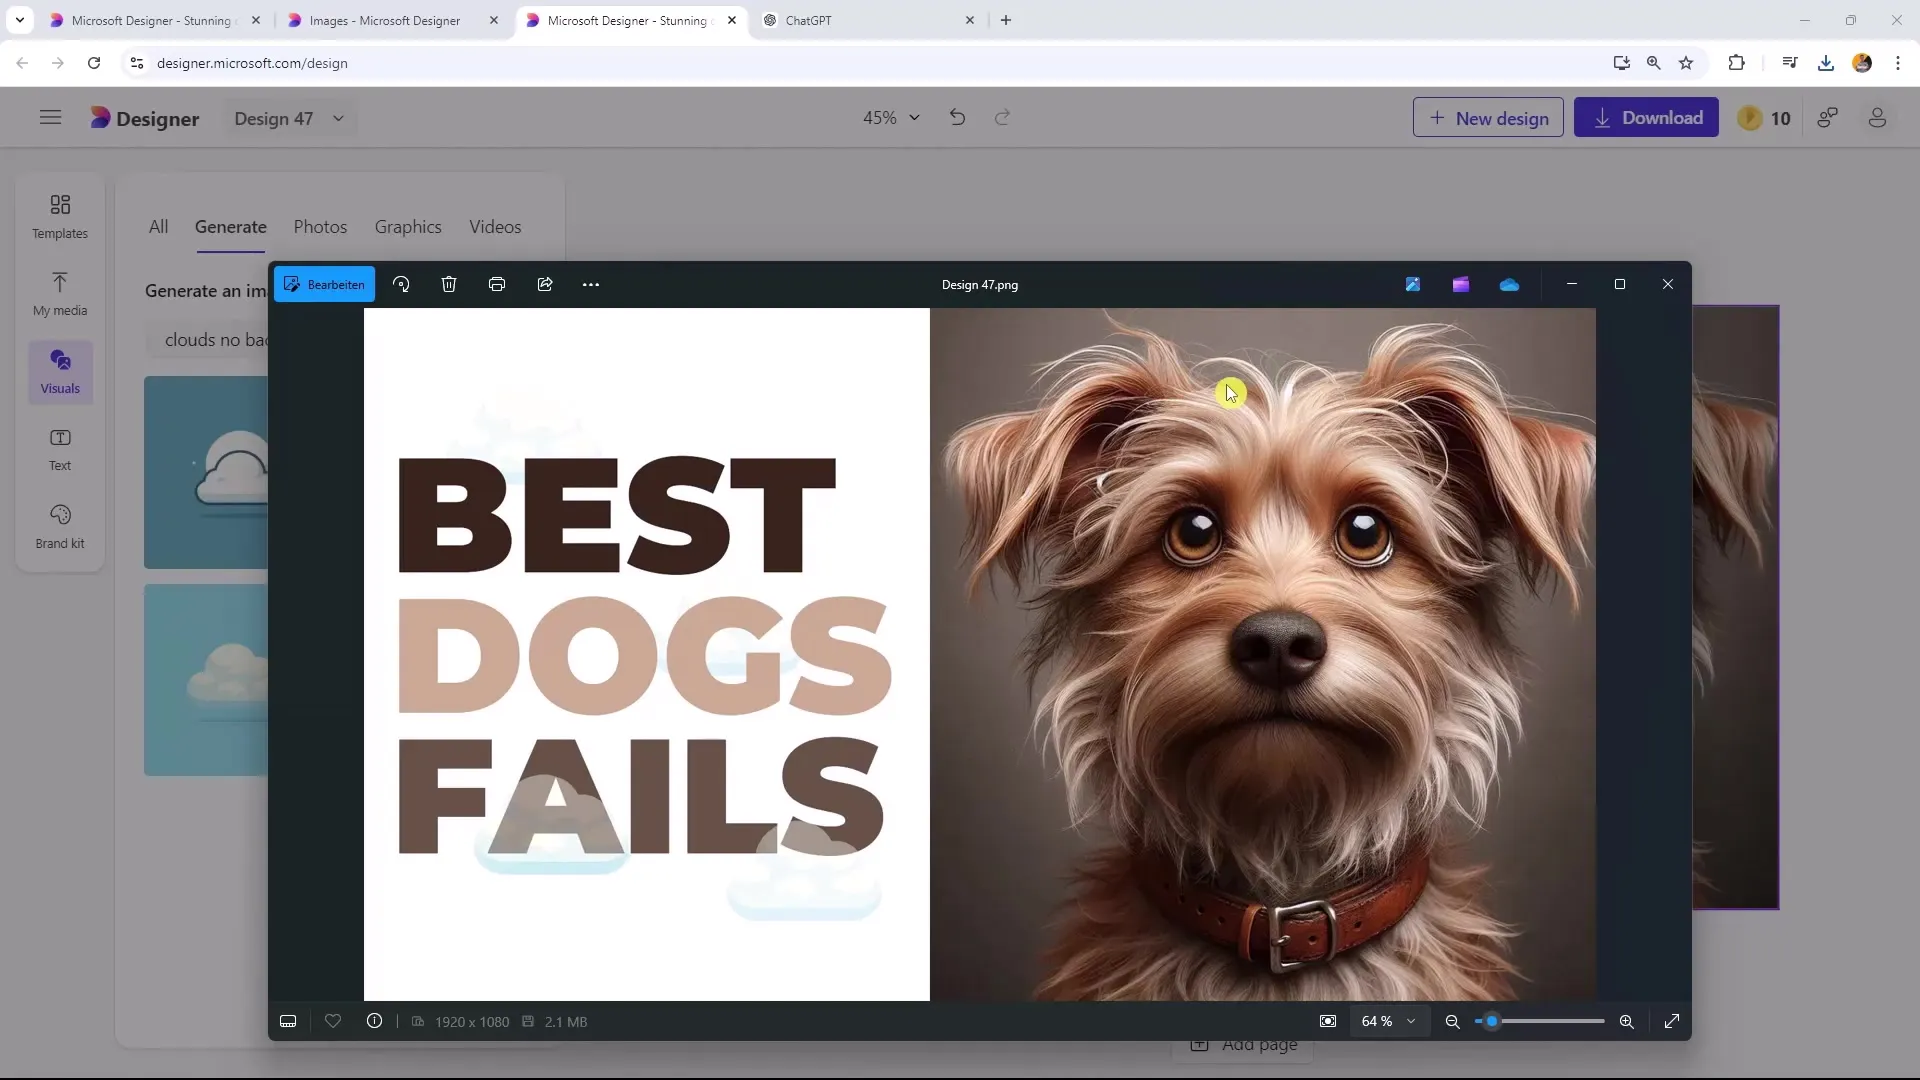This screenshot has height=1080, width=1920.
Task: Toggle the image information icon in statusbar
Action: [x=375, y=1021]
